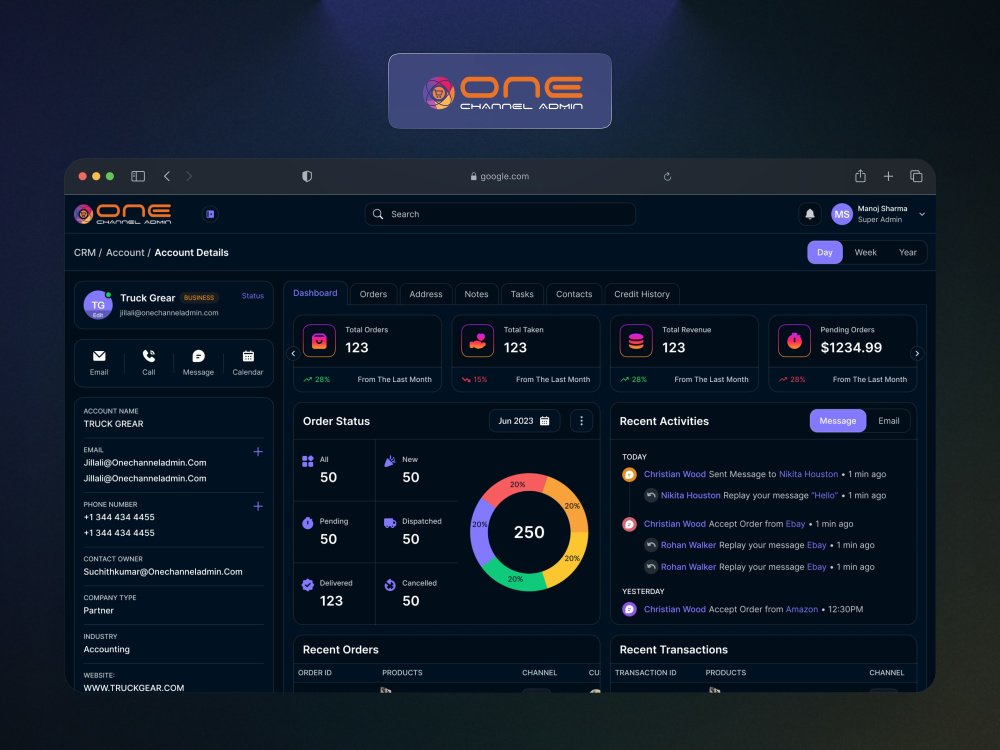Click the Total Orders bag icon
Image resolution: width=1000 pixels, height=750 pixels.
(x=320, y=341)
